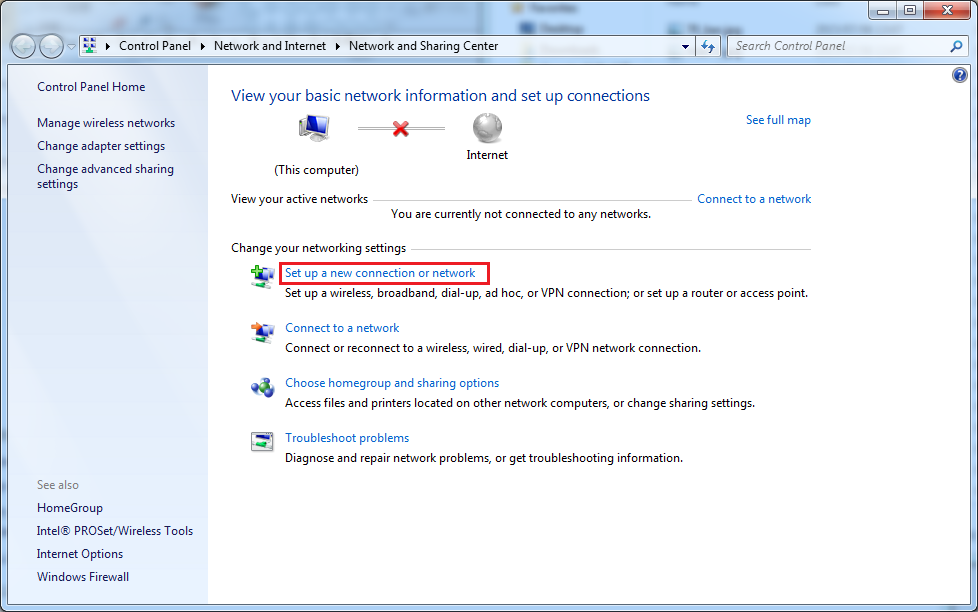Expand arrow after Network and Internet breadcrumb

pos(338,46)
